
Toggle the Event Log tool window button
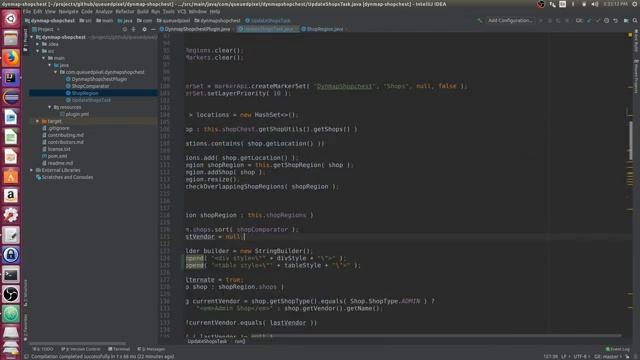pyautogui.click(x=618, y=349)
